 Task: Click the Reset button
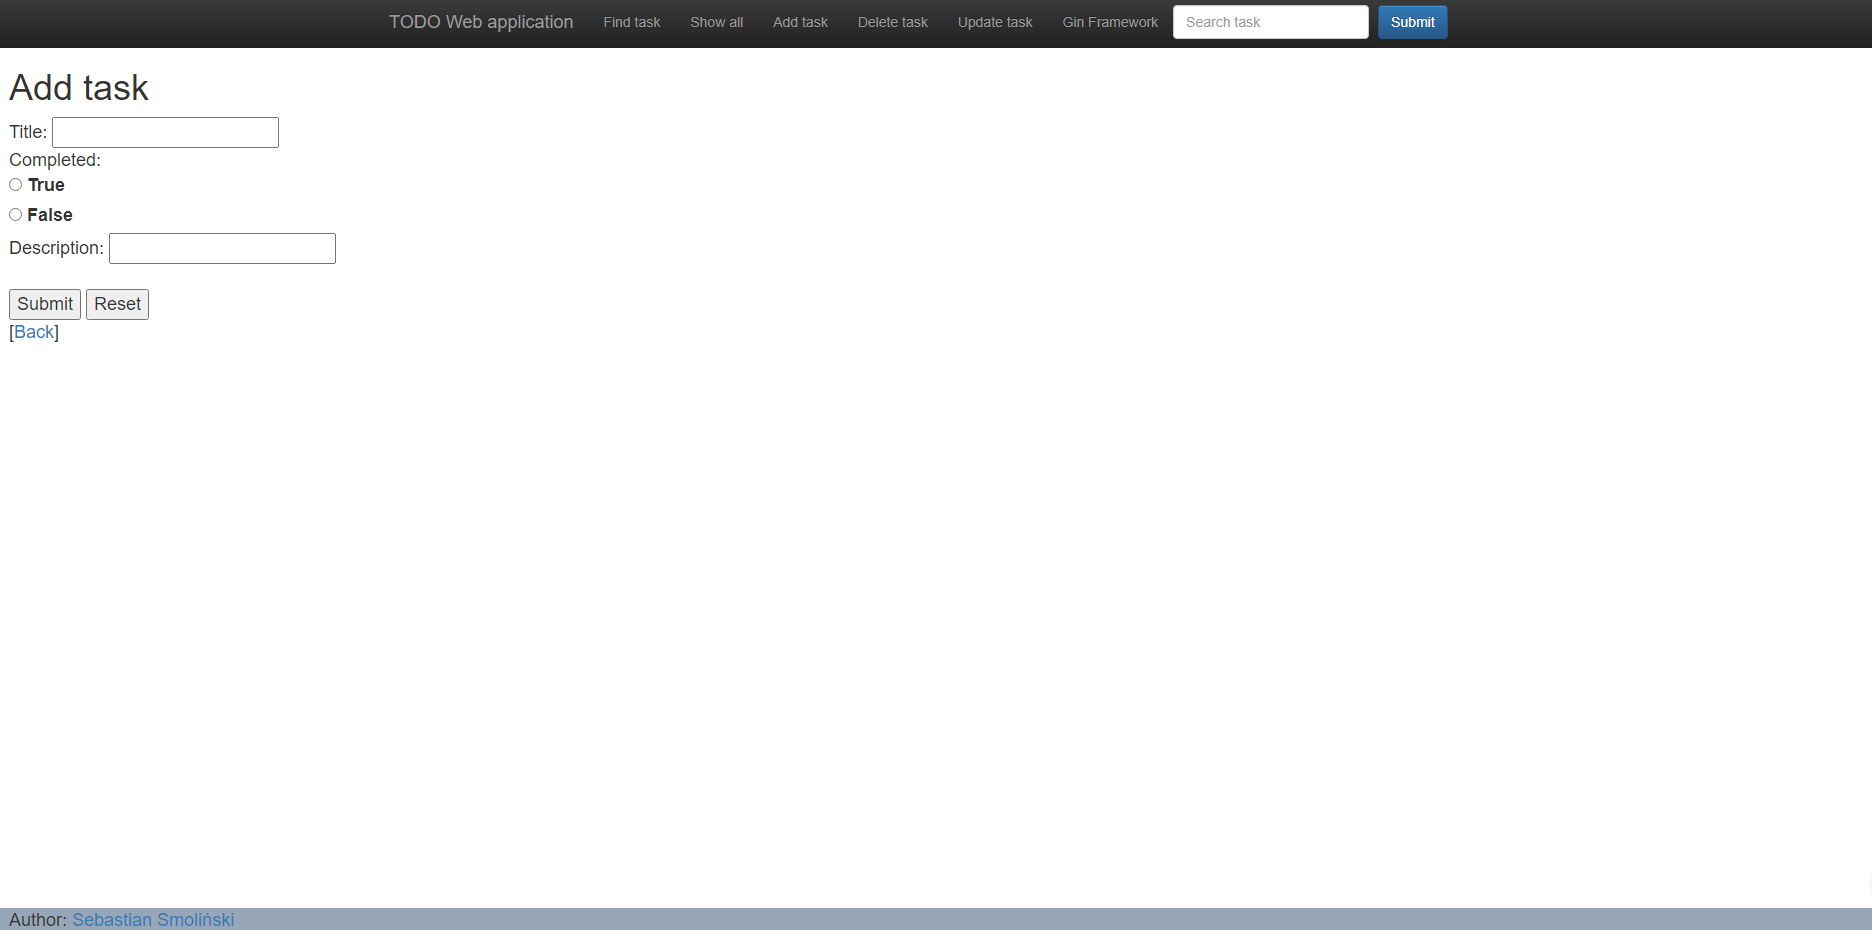pos(117,304)
